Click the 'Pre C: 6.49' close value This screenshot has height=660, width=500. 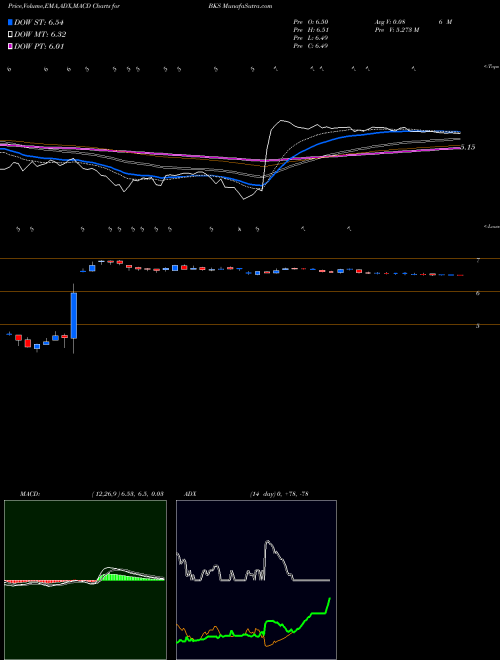tap(311, 46)
